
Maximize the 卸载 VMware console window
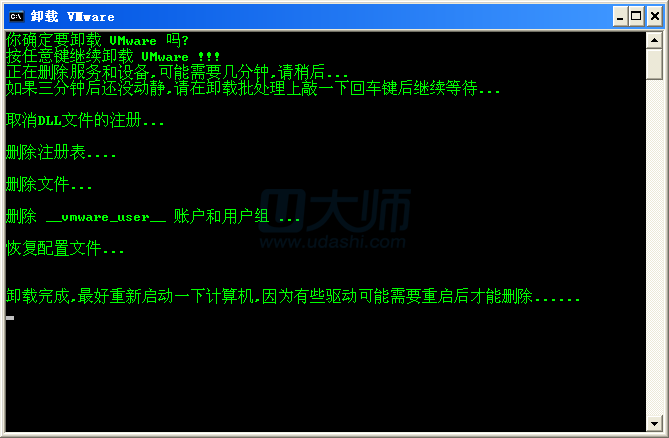click(x=636, y=17)
